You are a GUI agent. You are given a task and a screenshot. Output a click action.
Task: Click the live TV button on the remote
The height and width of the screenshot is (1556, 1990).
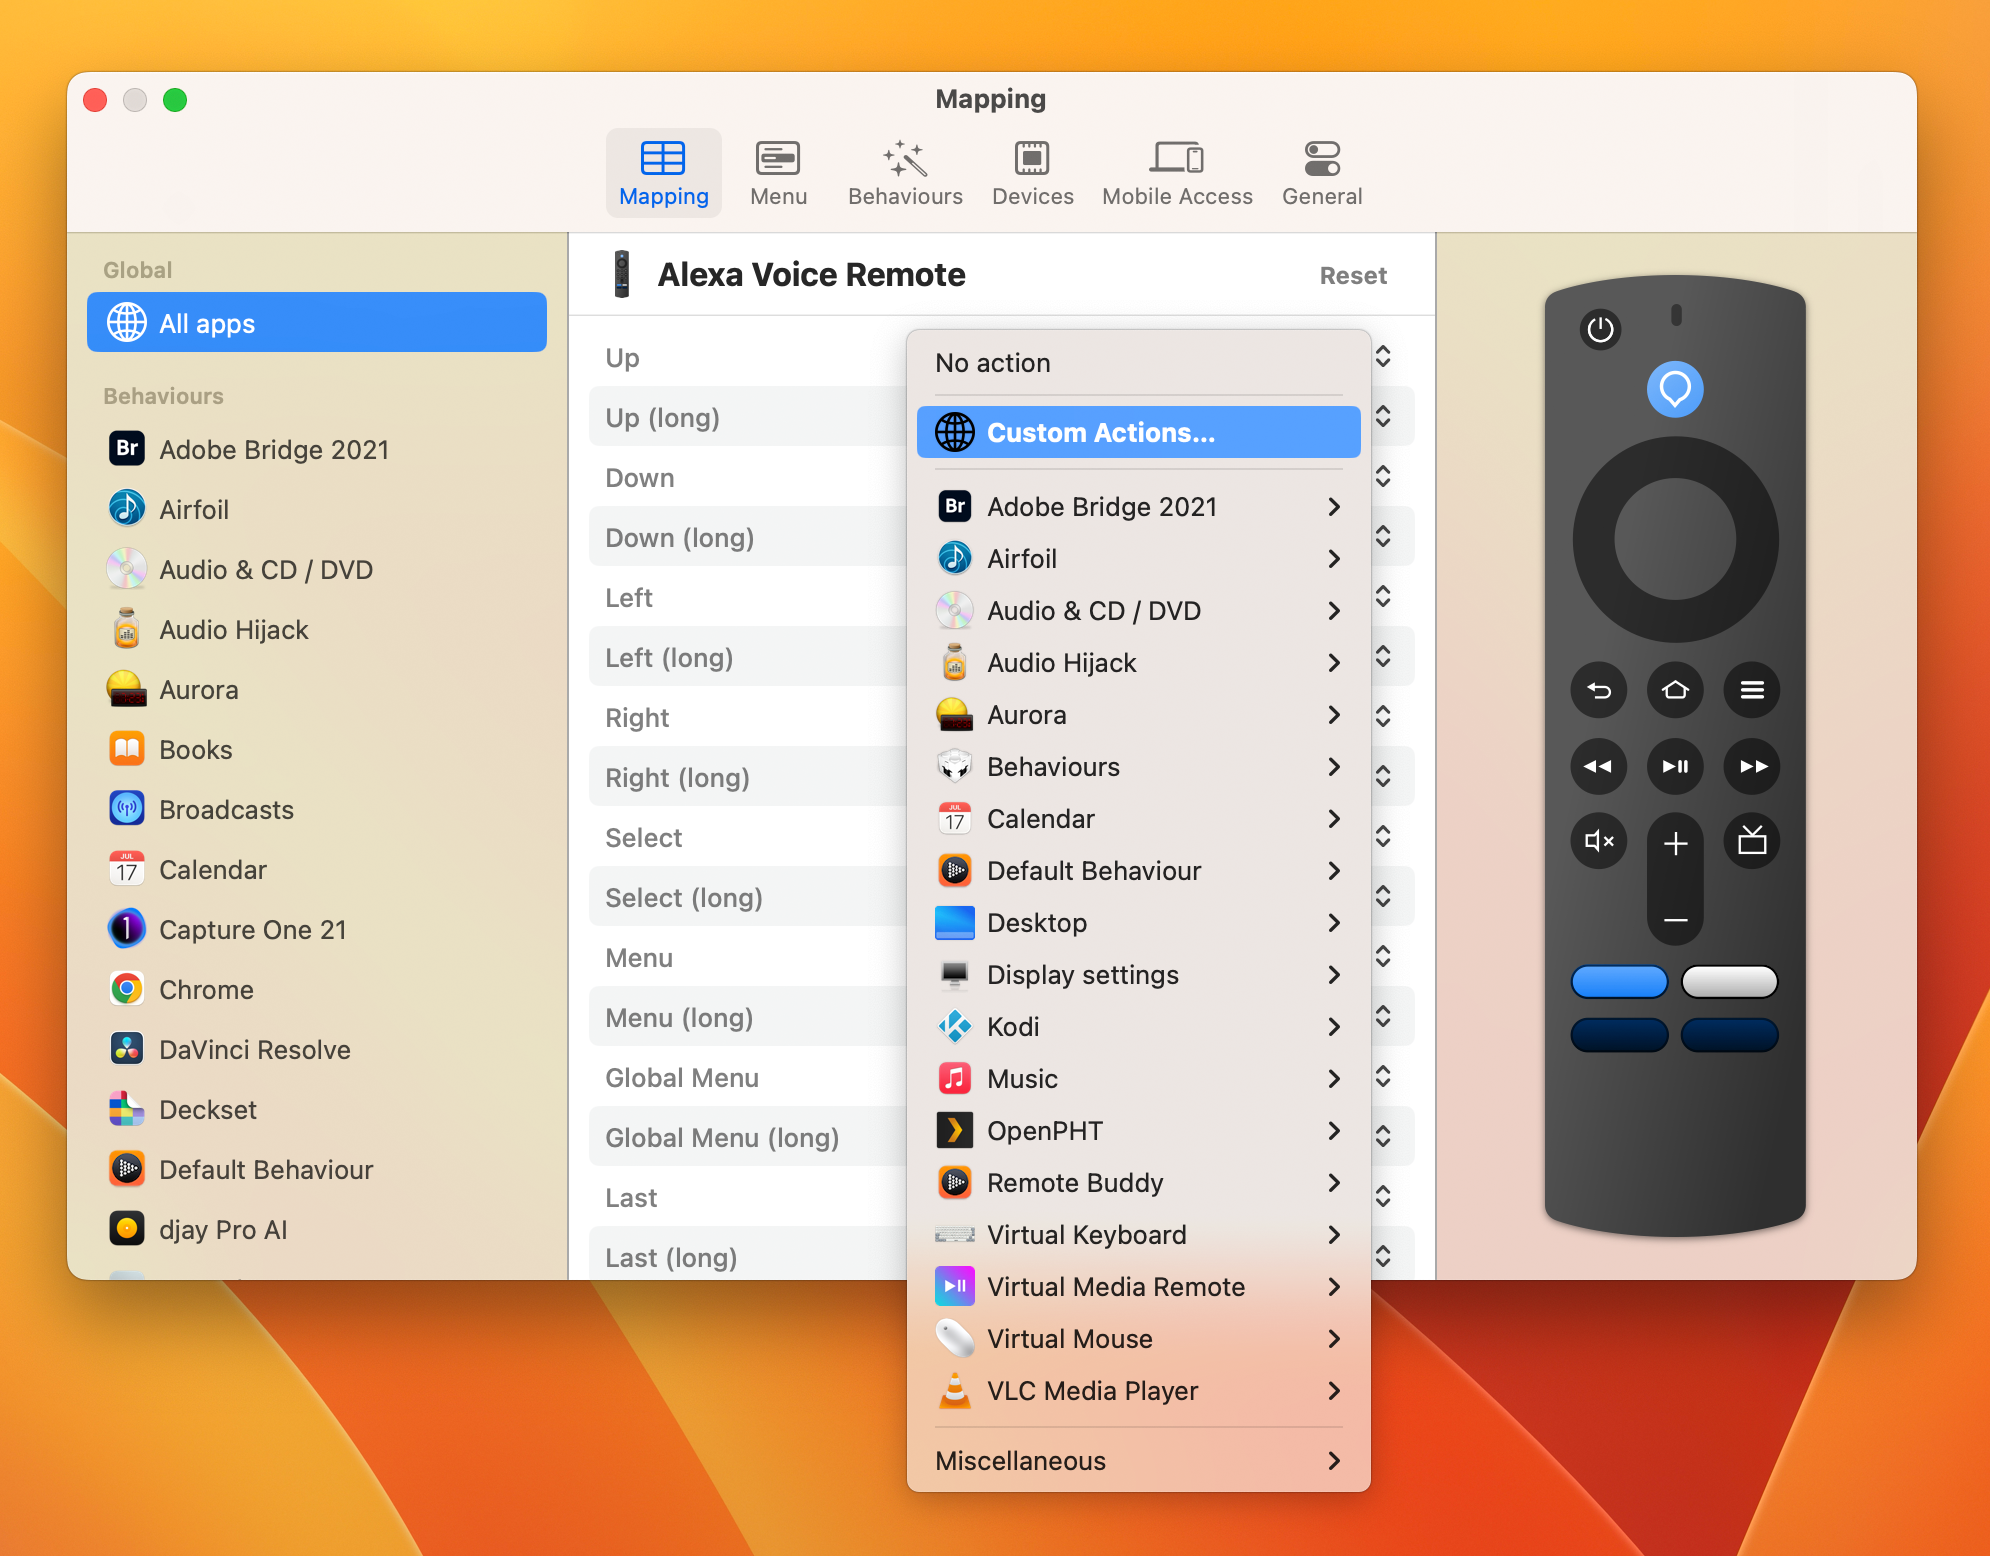click(1752, 841)
